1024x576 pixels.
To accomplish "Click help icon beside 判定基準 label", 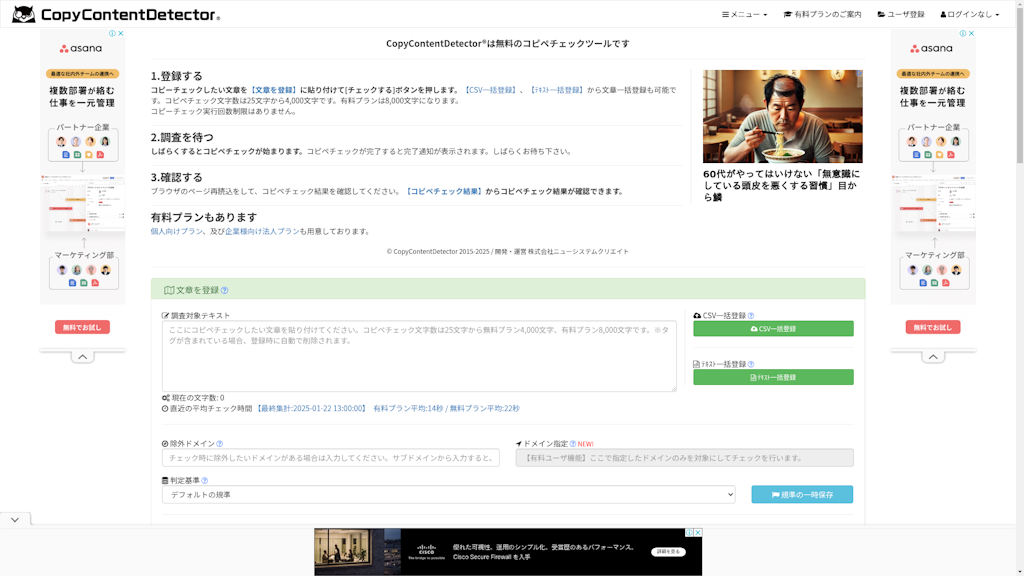I will pyautogui.click(x=204, y=481).
